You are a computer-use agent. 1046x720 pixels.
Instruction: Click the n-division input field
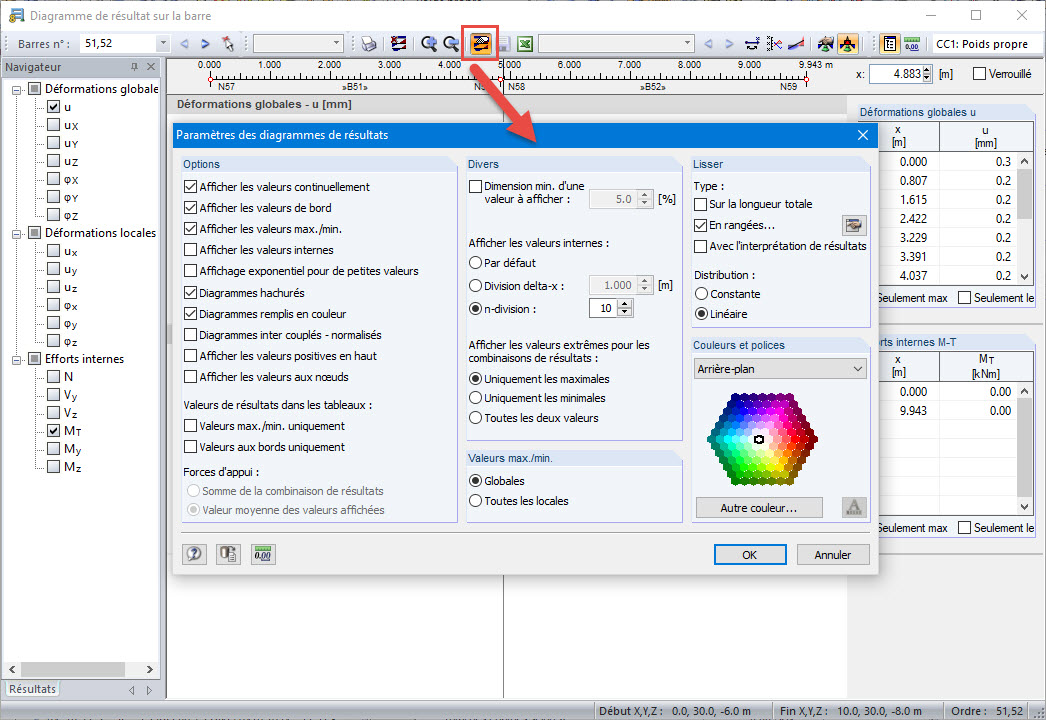[x=604, y=308]
